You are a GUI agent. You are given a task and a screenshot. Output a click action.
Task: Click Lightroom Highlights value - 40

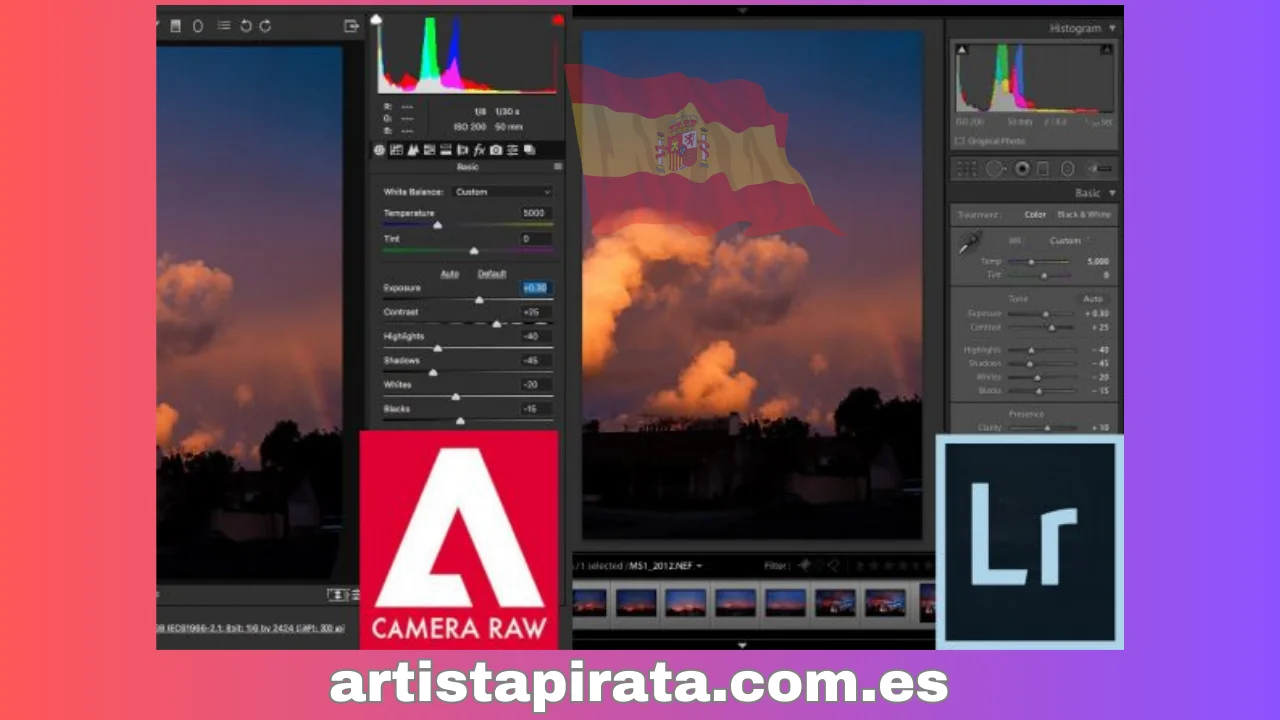click(x=1098, y=350)
